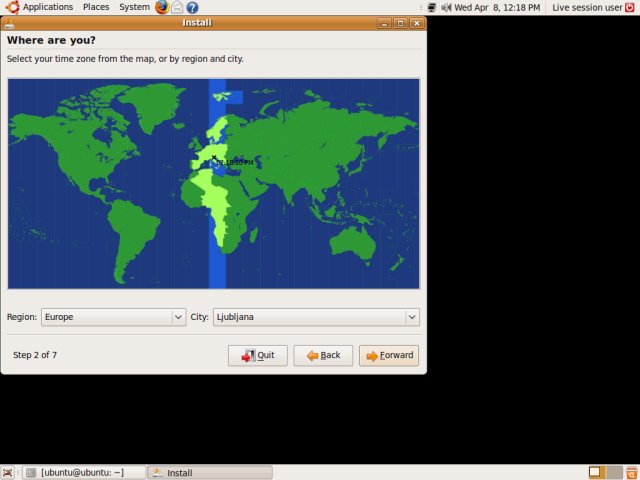The image size is (640, 480).
Task: Click the 'Where are you?' heading
Action: [51, 40]
